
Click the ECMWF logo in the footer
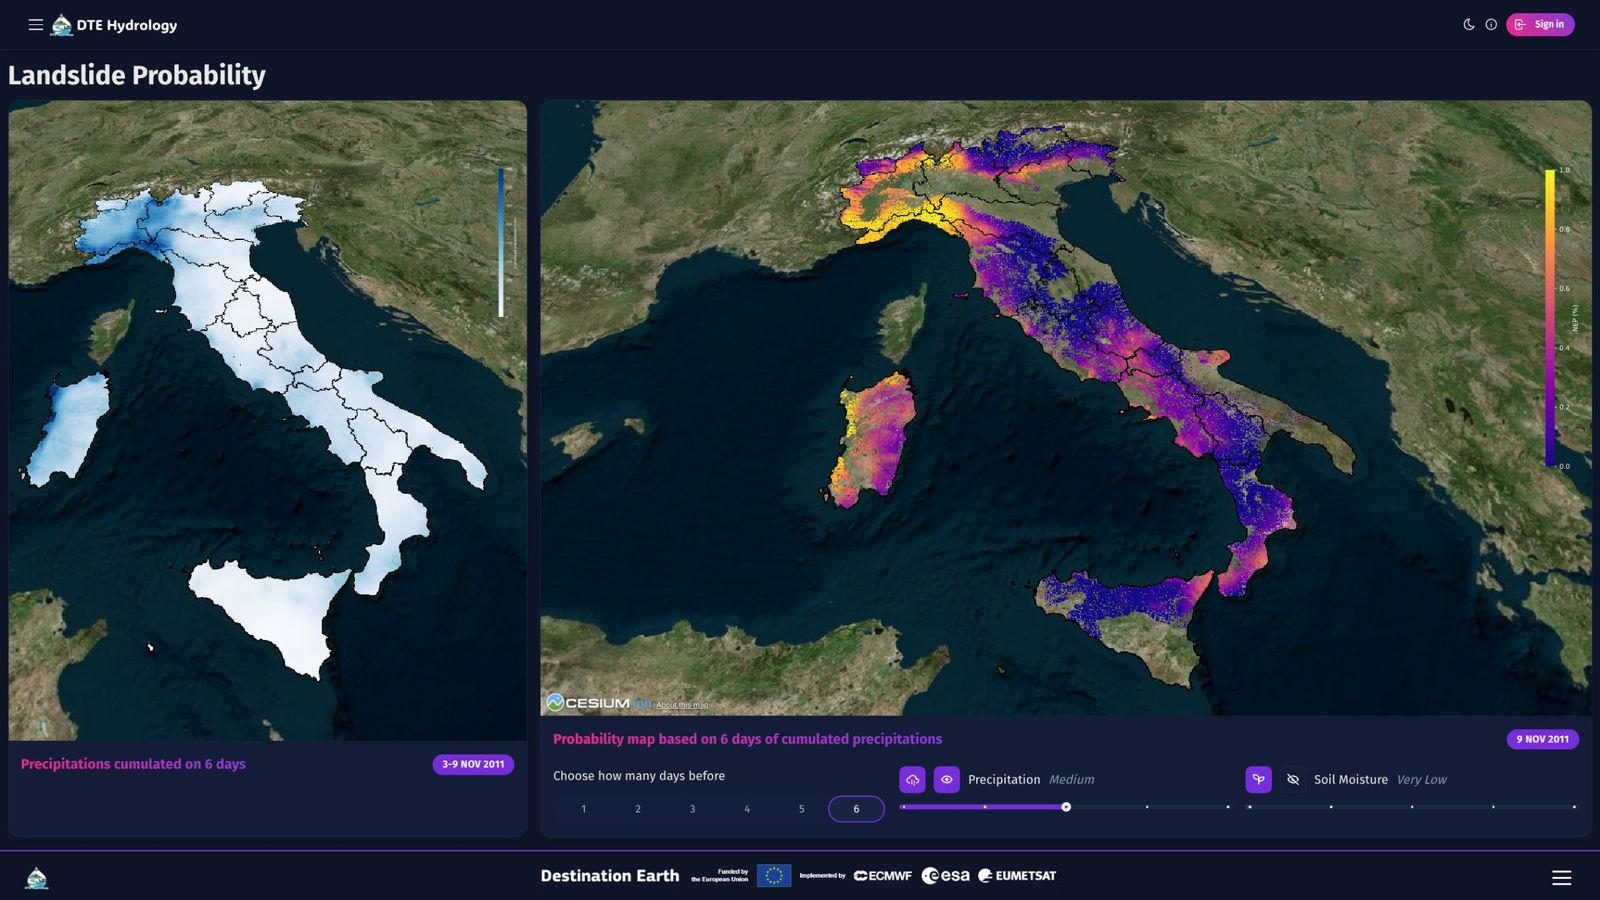tap(884, 874)
